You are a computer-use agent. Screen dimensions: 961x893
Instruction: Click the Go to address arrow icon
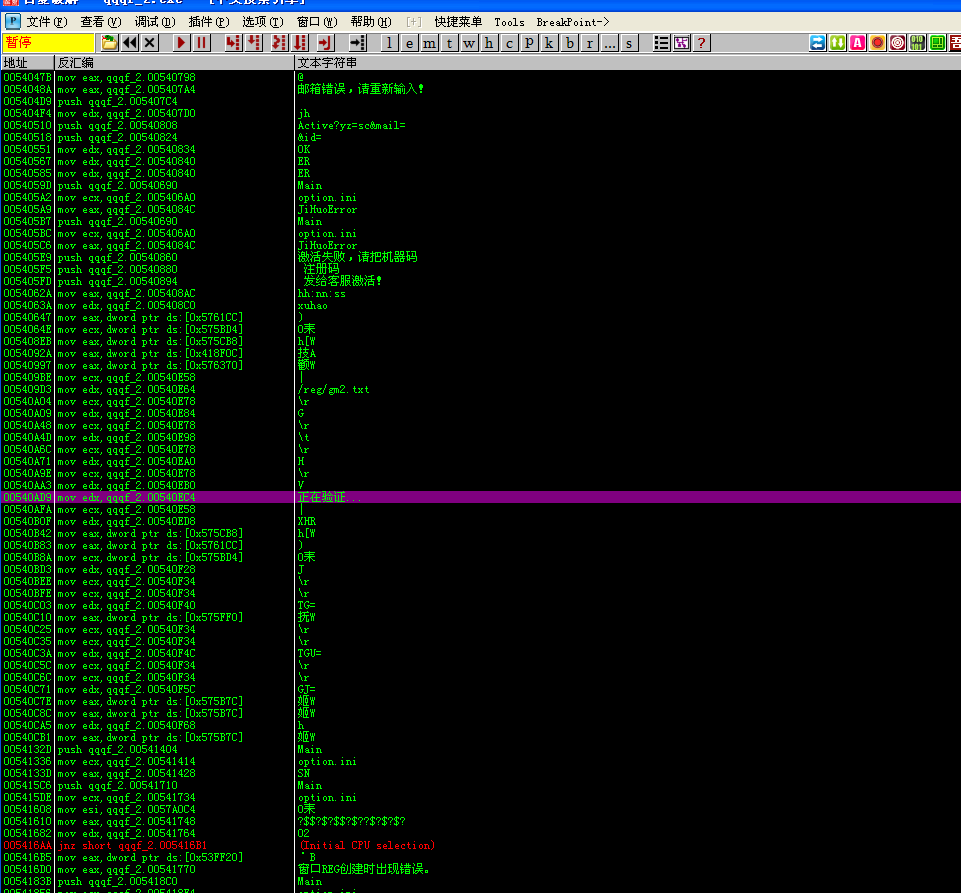click(x=357, y=43)
